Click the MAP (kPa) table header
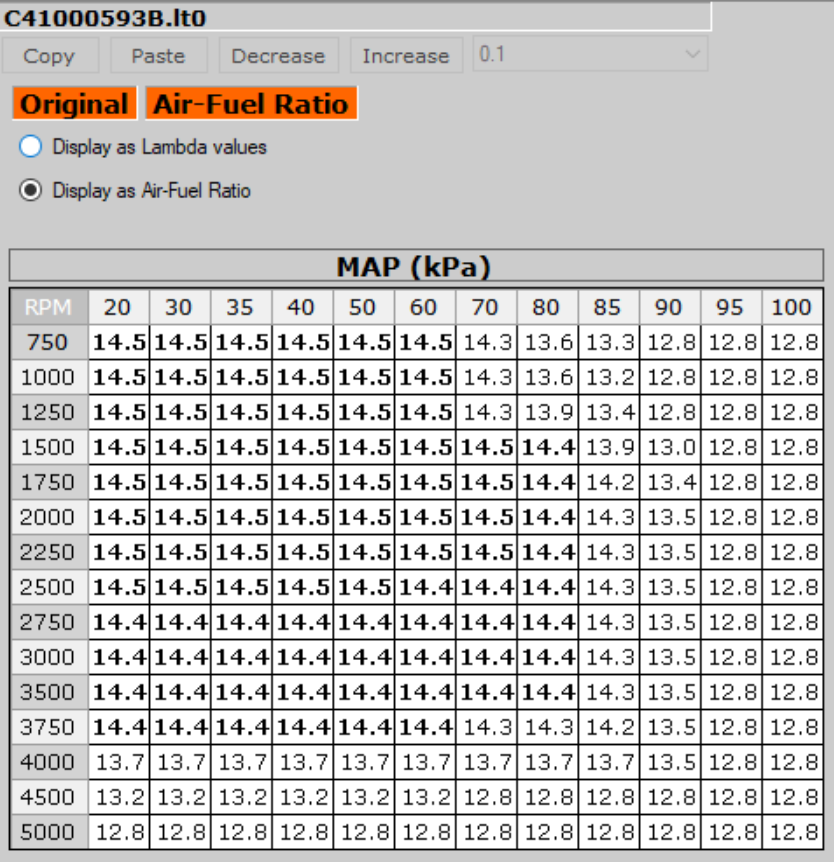This screenshot has width=834, height=862. tap(414, 267)
